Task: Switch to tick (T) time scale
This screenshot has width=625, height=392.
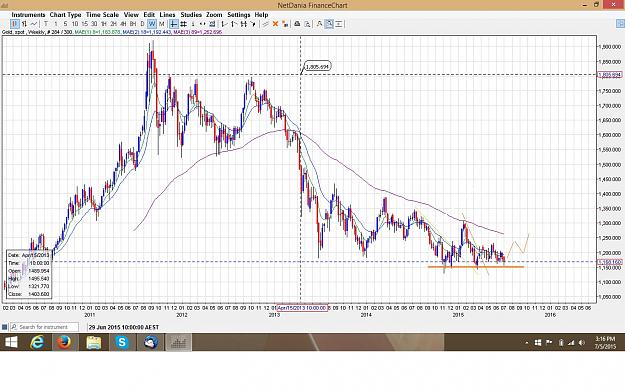Action: (46, 24)
